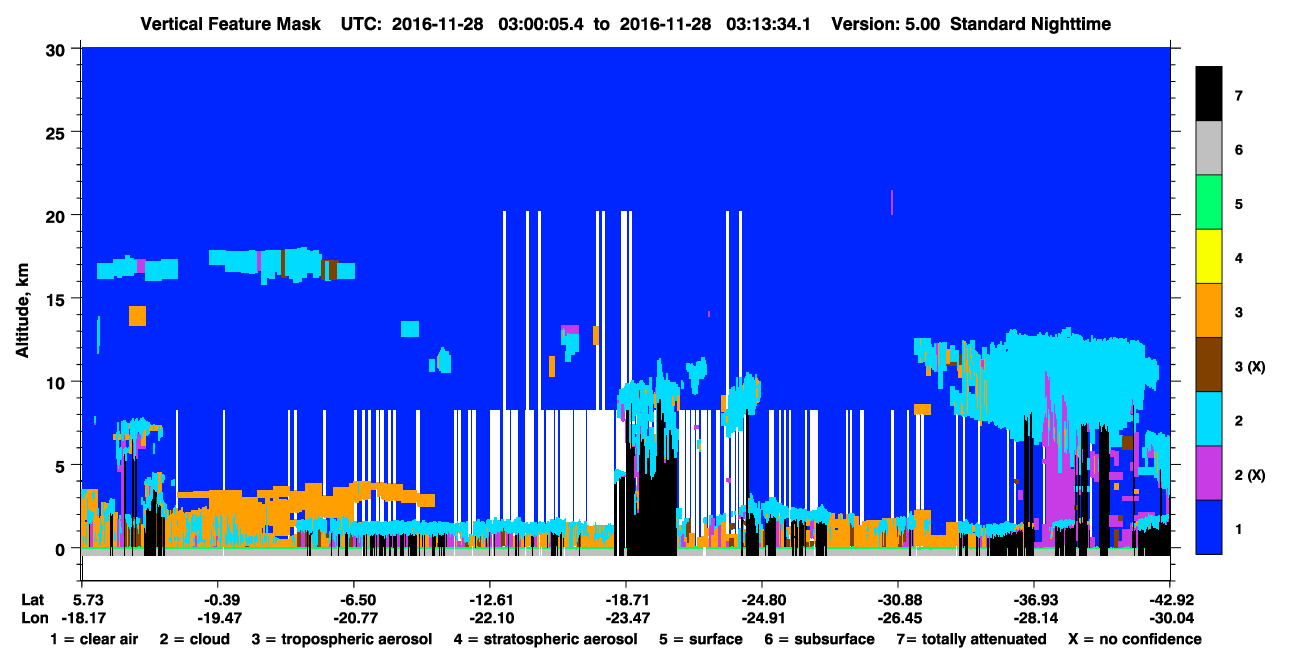Click the orange legend swatch labeled 3
1300x667 pixels.
pos(1209,311)
